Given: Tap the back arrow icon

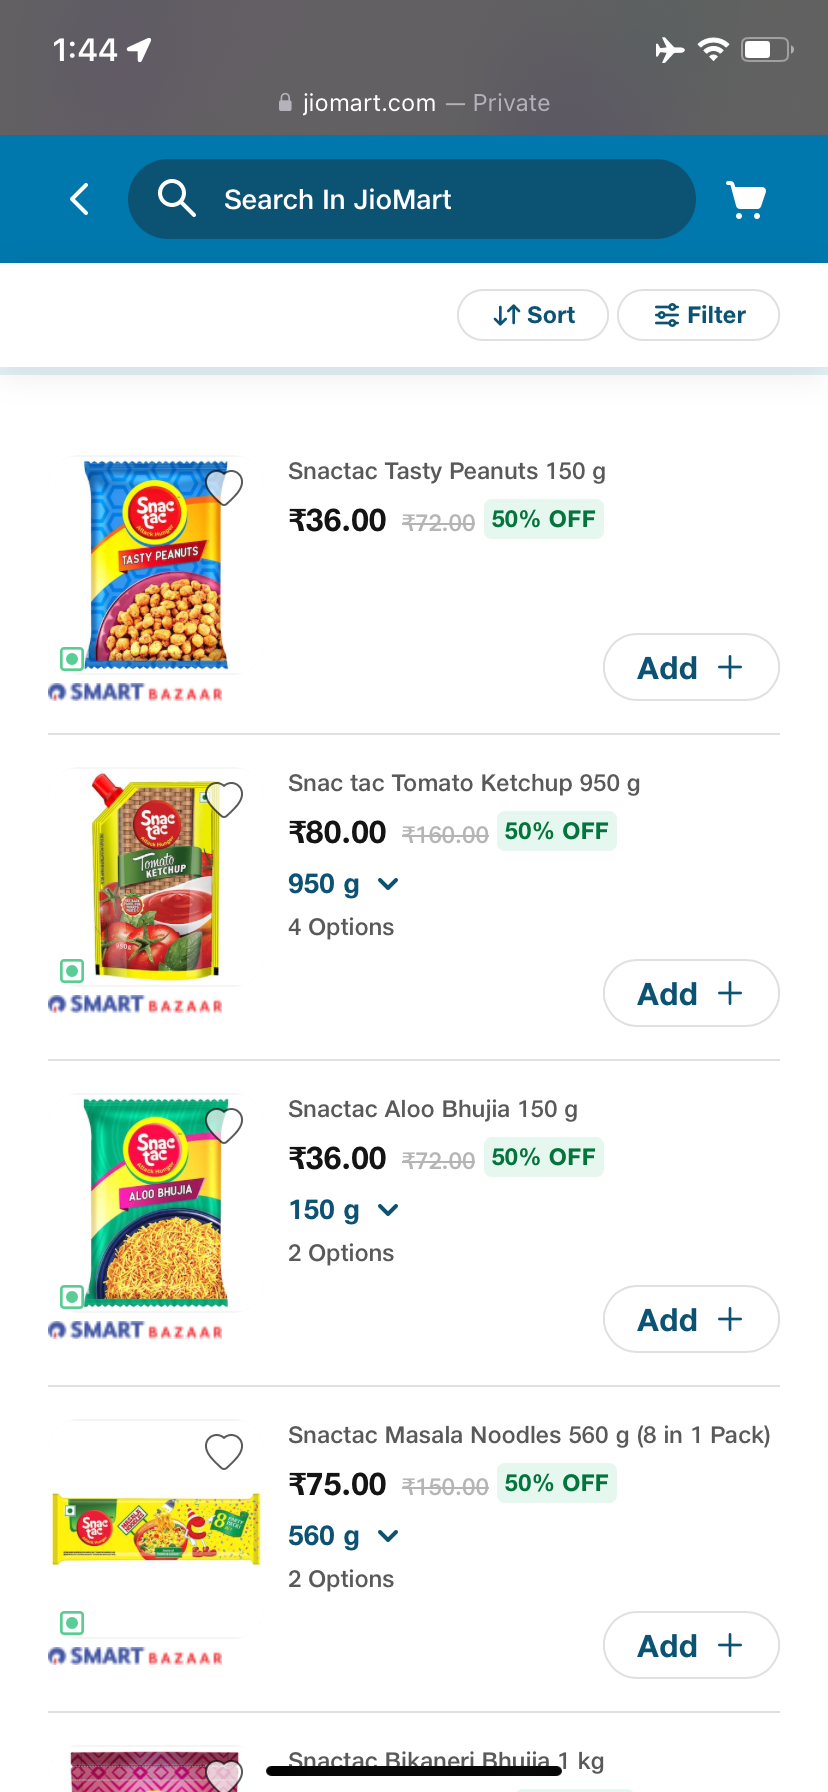Looking at the screenshot, I should (x=80, y=199).
